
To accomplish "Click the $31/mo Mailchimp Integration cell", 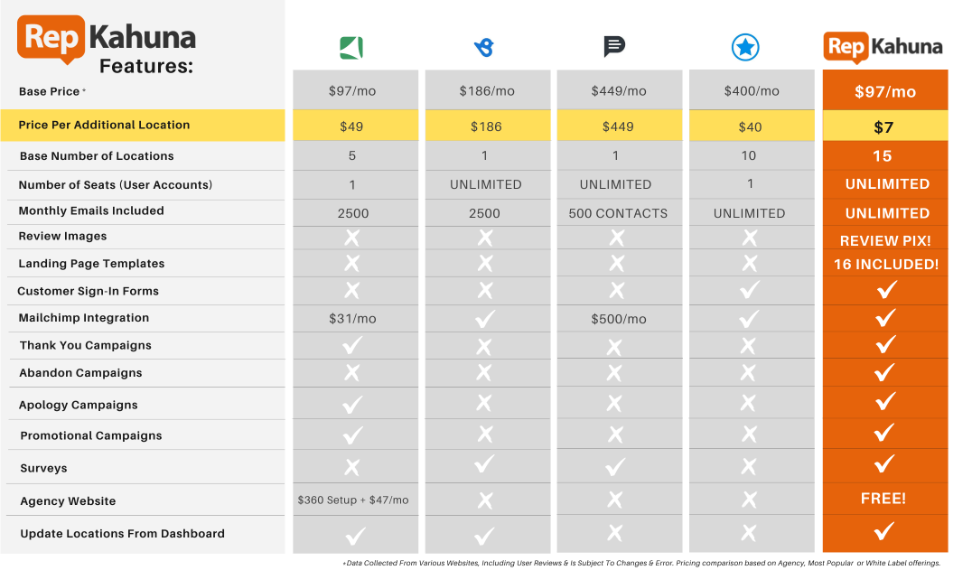I will pyautogui.click(x=352, y=319).
